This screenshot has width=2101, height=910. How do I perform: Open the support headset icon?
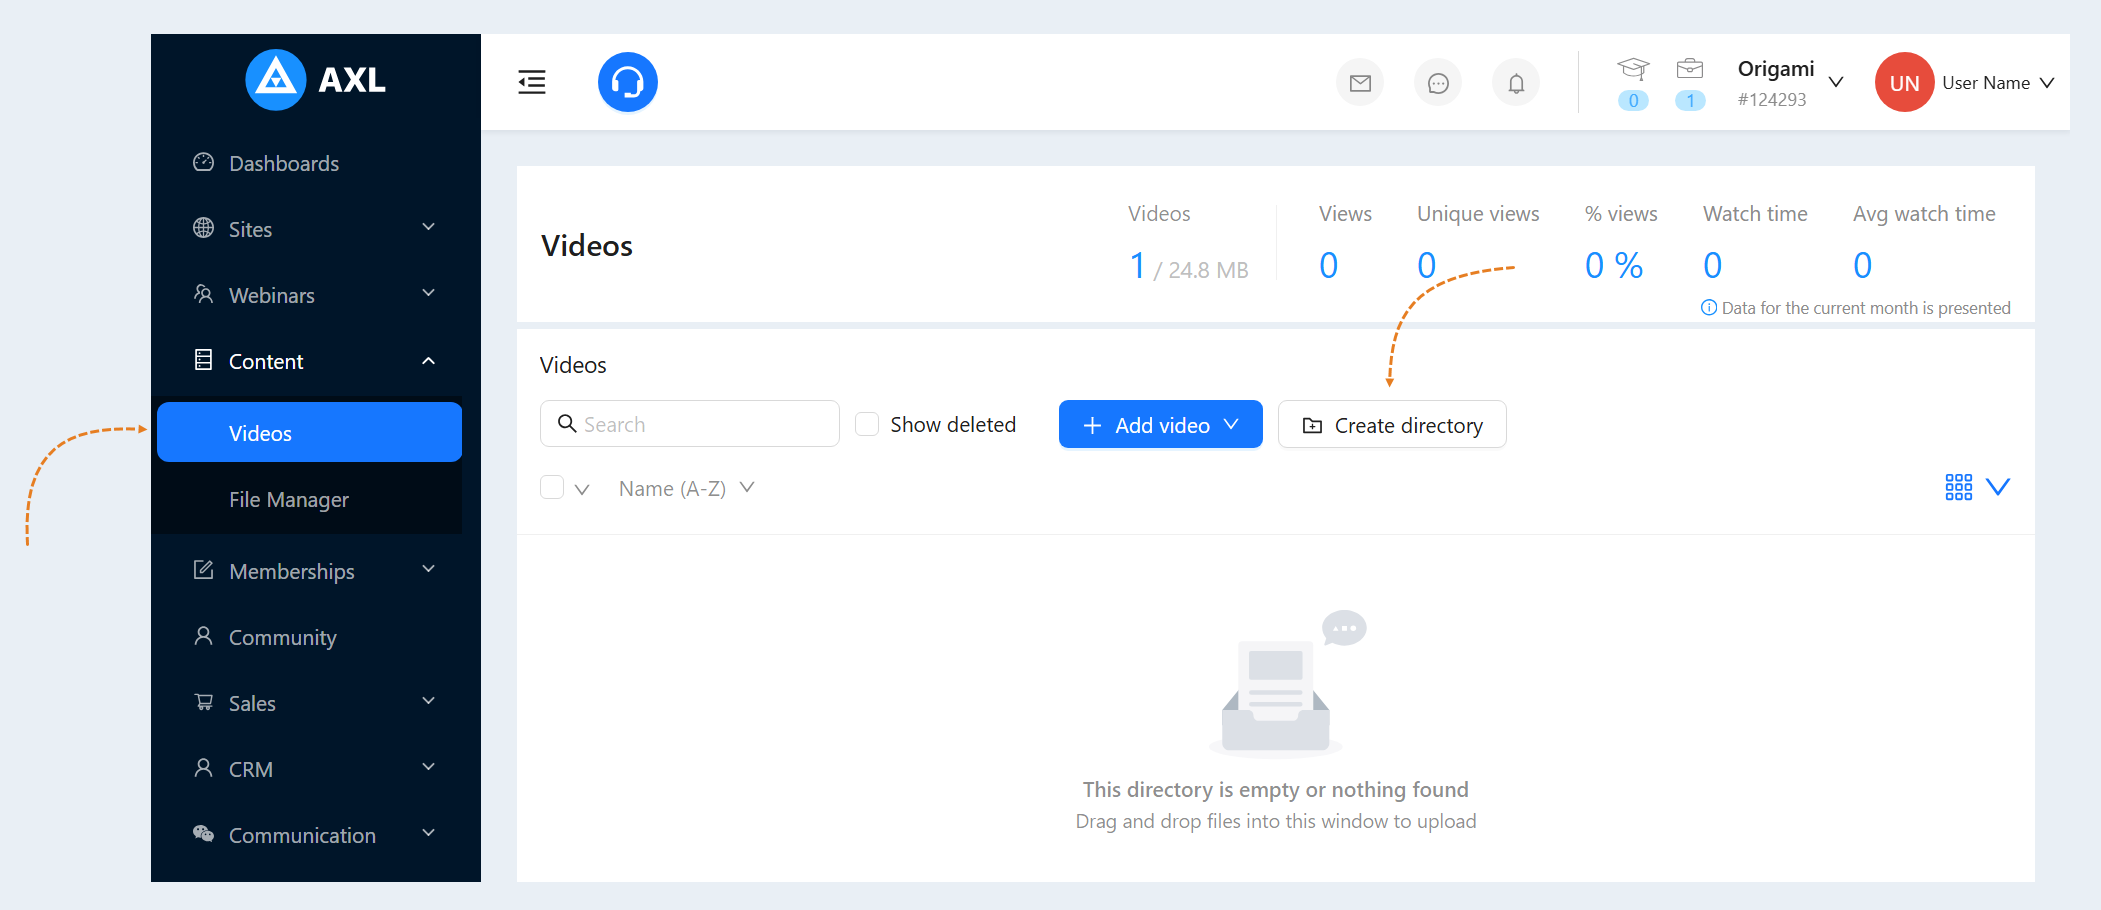tap(628, 82)
